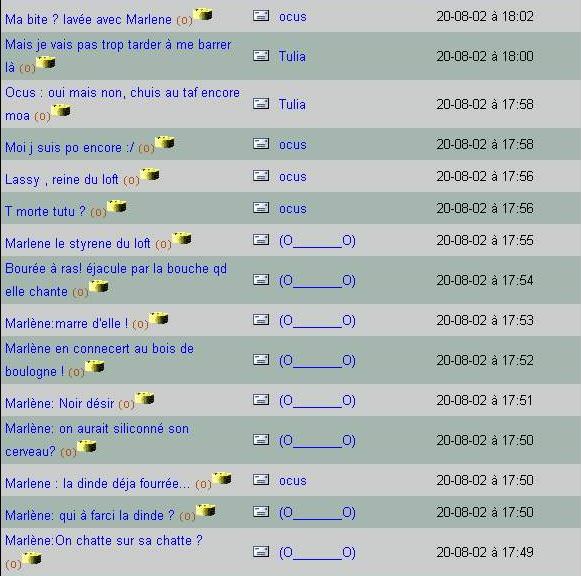Open the post "T morte tutu ?"
Image resolution: width=581 pixels, height=576 pixels.
pos(45,212)
